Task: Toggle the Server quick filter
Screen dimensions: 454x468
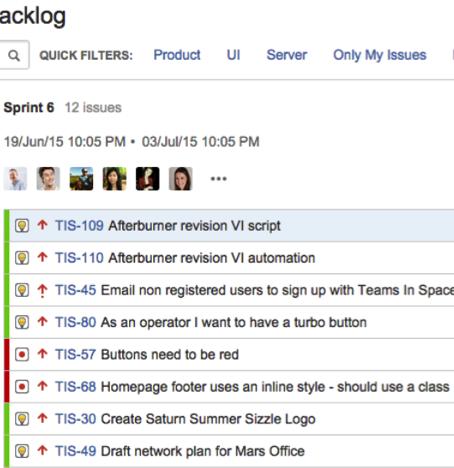Action: pyautogui.click(x=287, y=55)
